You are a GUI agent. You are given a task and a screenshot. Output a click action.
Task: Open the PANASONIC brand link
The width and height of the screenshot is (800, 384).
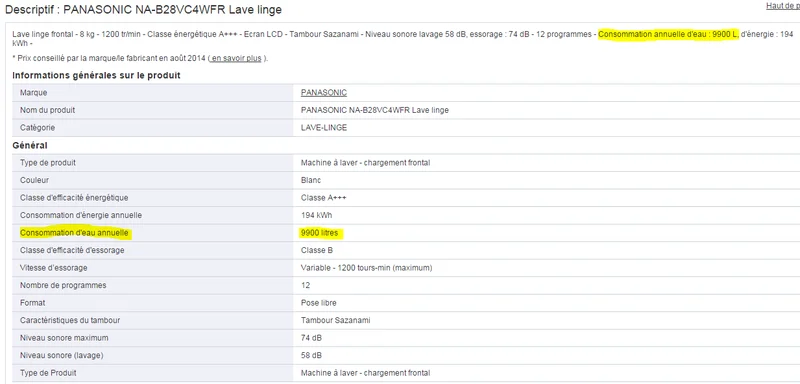tap(323, 93)
